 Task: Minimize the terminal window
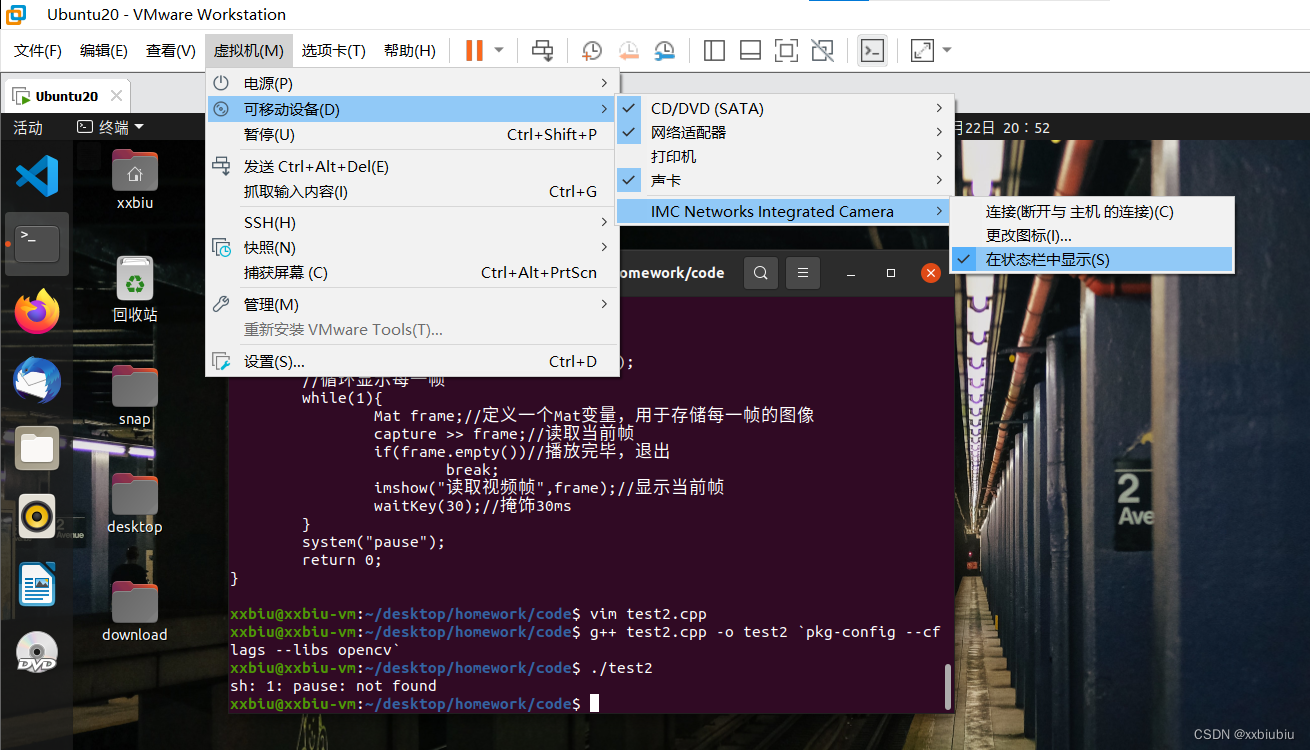[x=851, y=273]
